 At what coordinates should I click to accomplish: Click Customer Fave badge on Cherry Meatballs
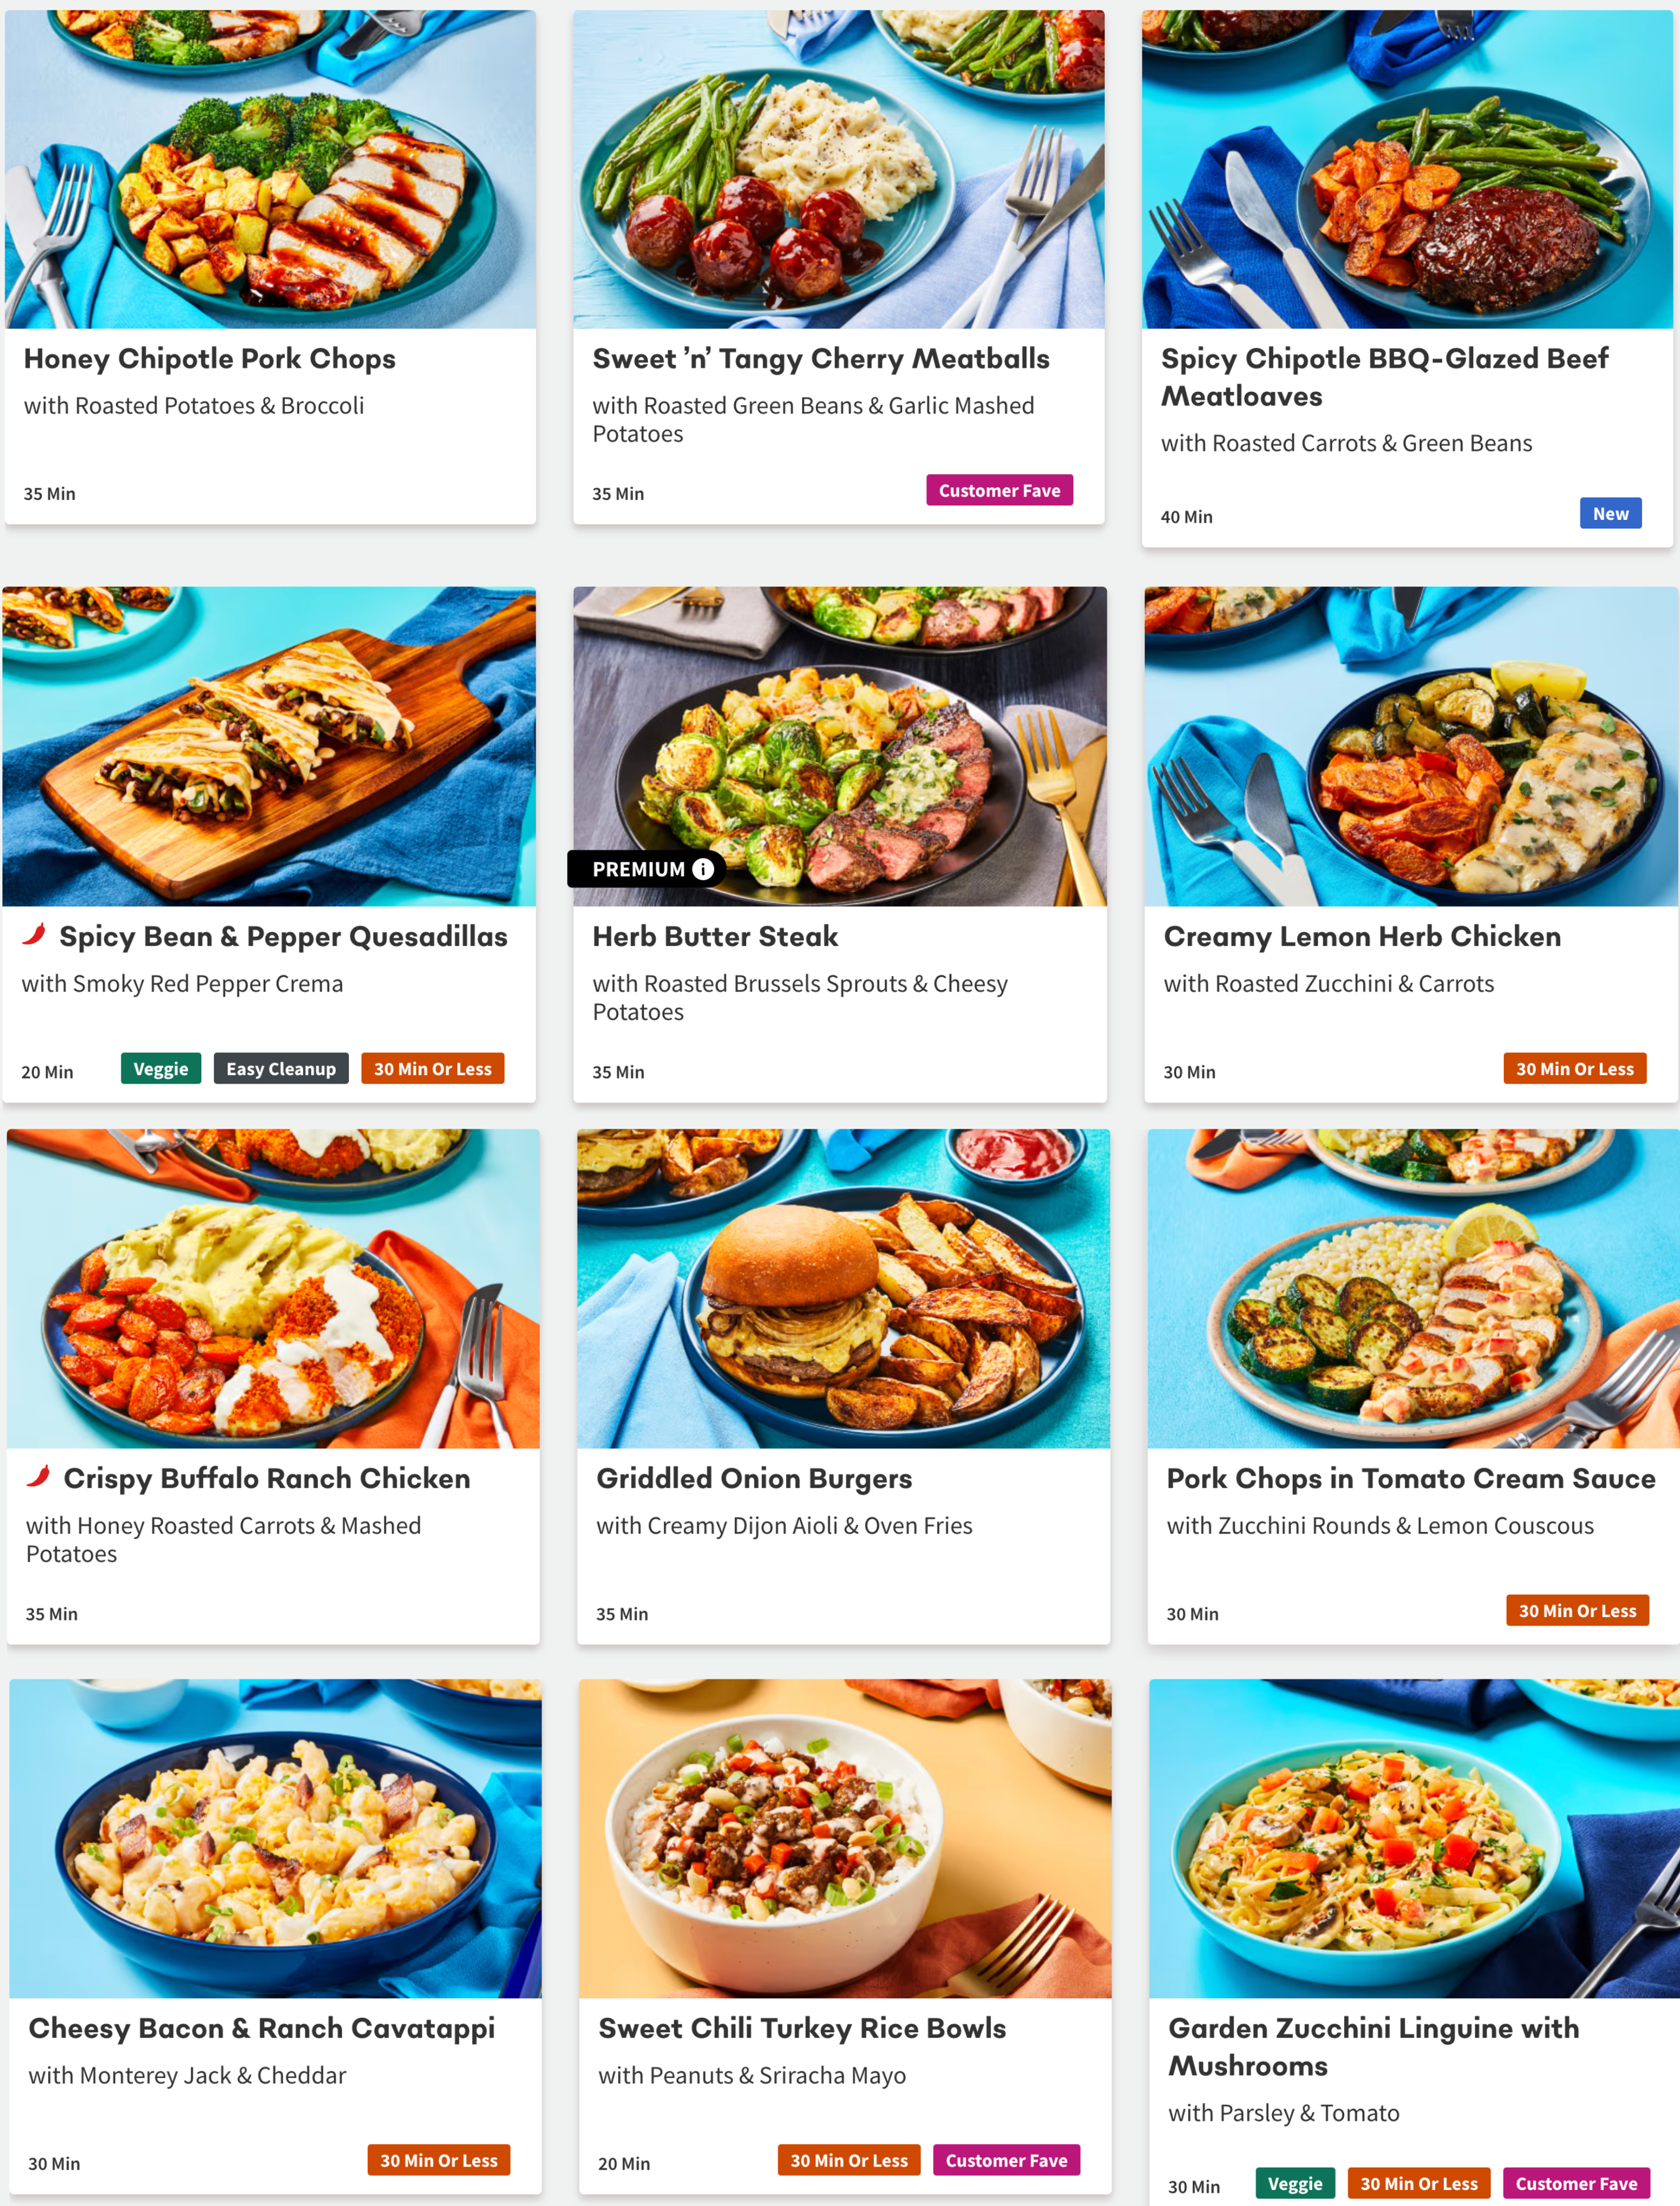click(999, 491)
